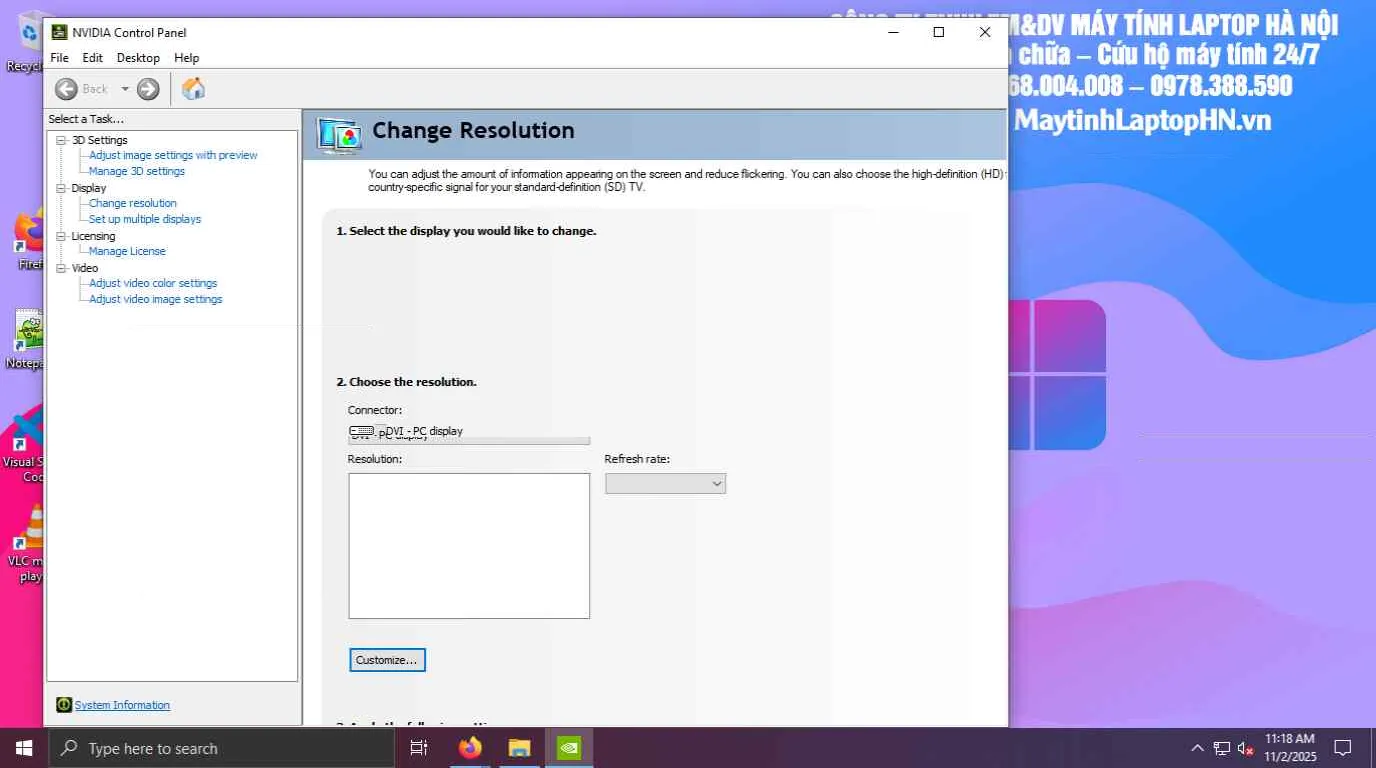Click the muted volume tray icon

coord(1246,748)
